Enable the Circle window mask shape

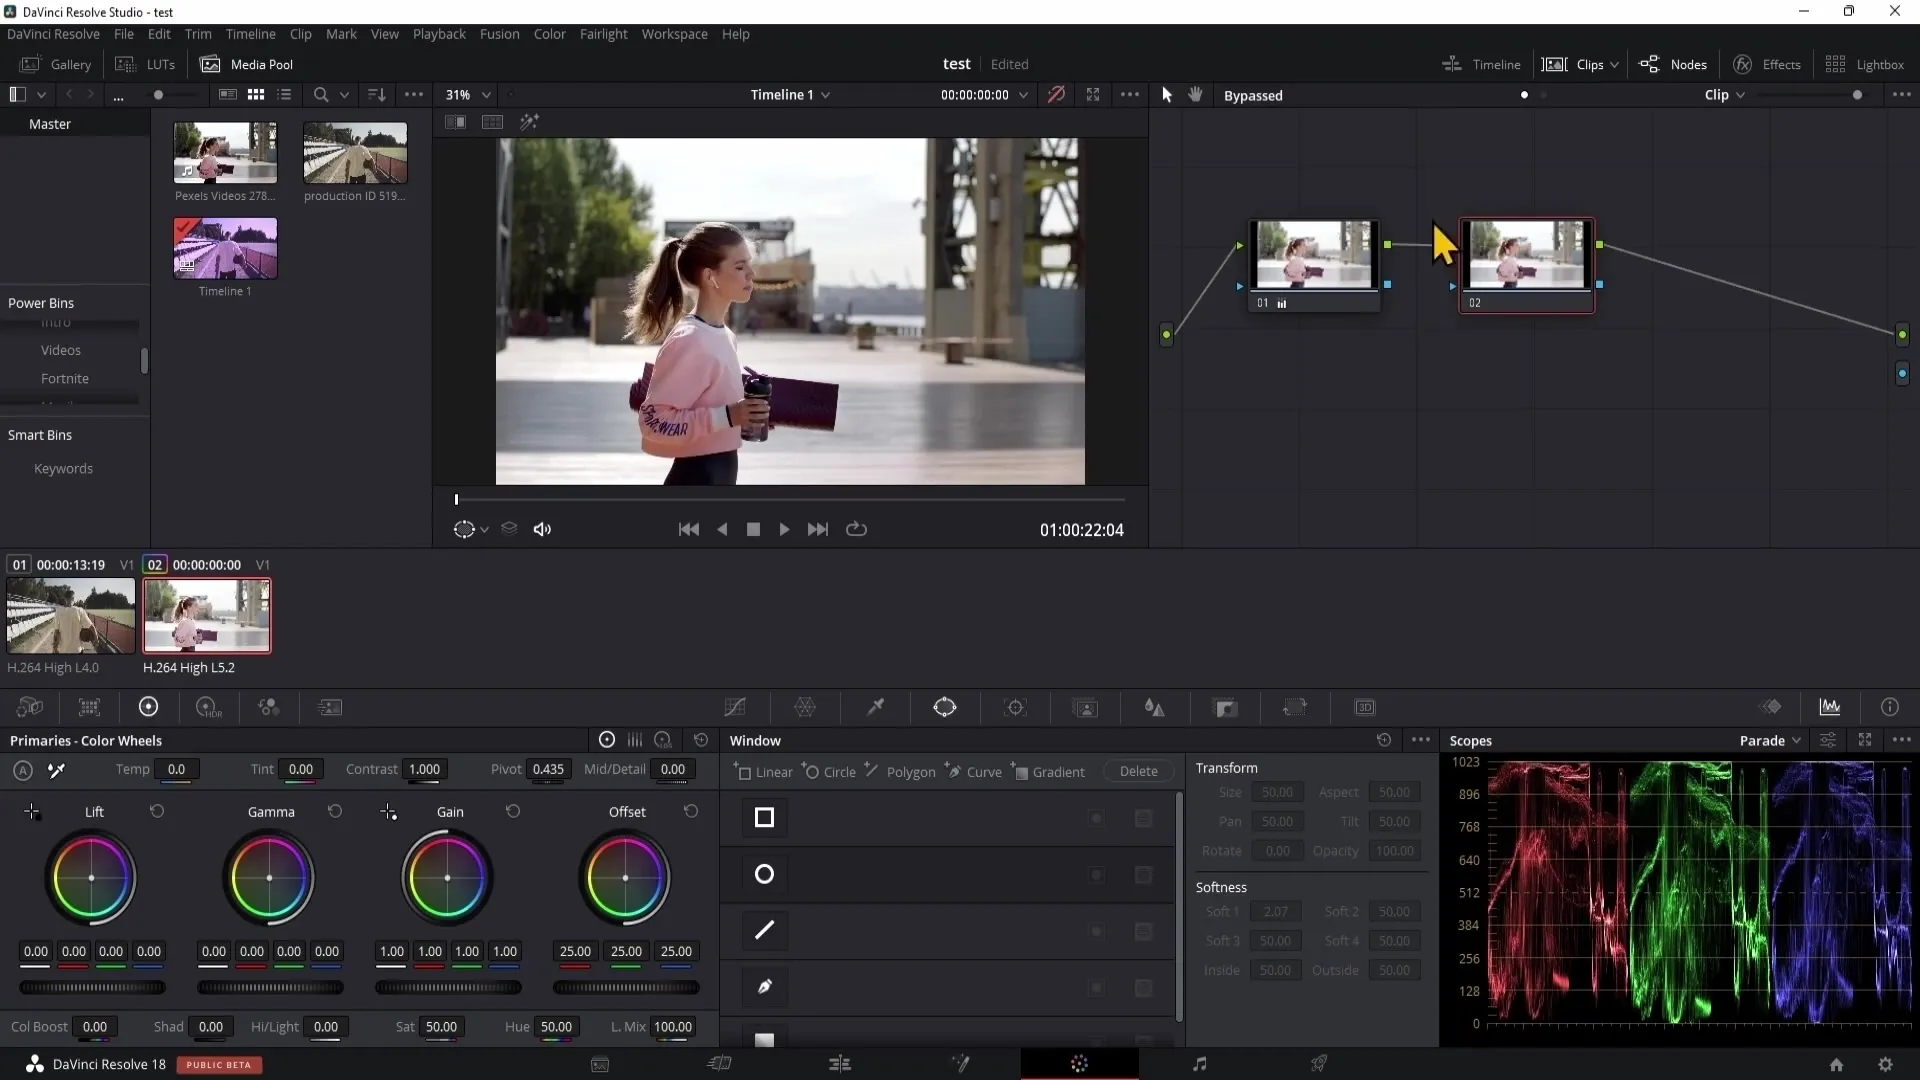(764, 873)
